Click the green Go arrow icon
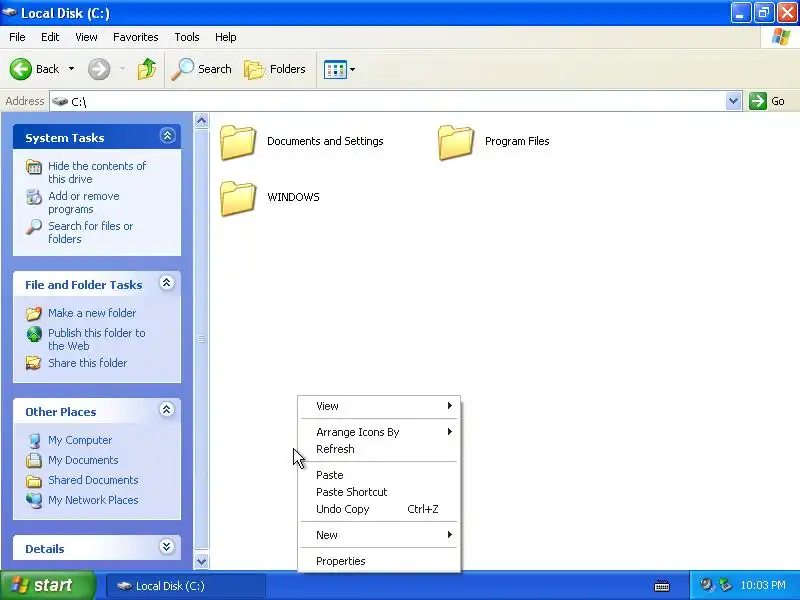This screenshot has height=600, width=800. [758, 101]
